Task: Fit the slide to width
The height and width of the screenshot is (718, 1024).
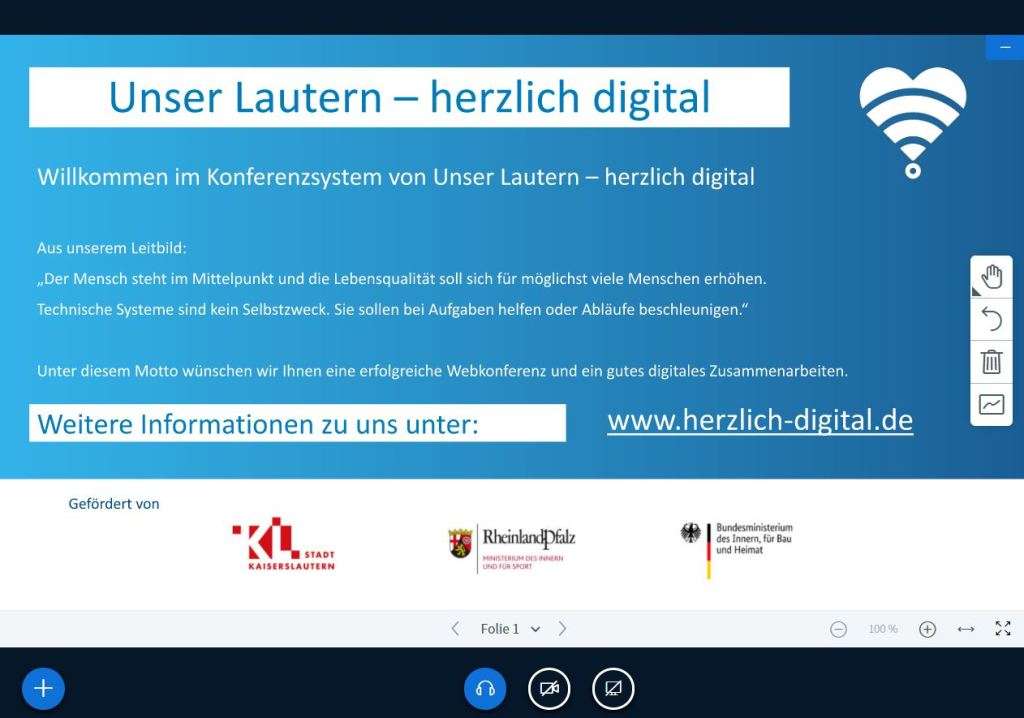Action: tap(966, 629)
